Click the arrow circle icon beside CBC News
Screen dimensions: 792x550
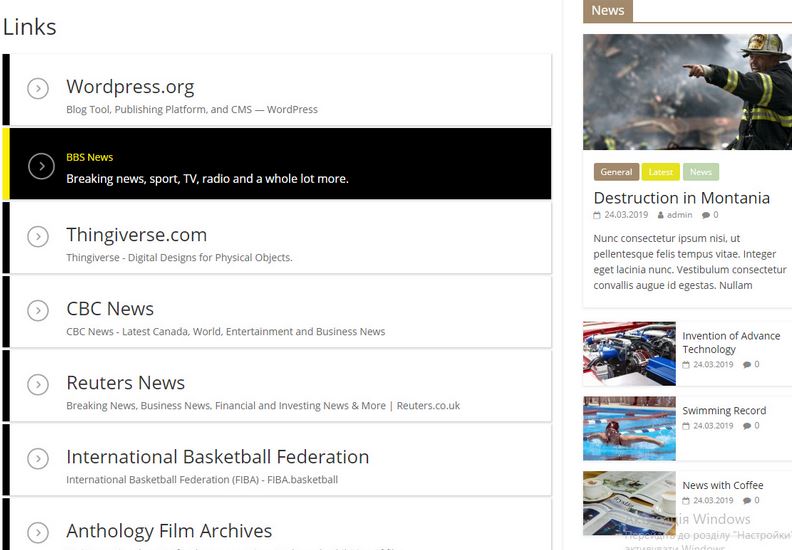pyautogui.click(x=38, y=311)
